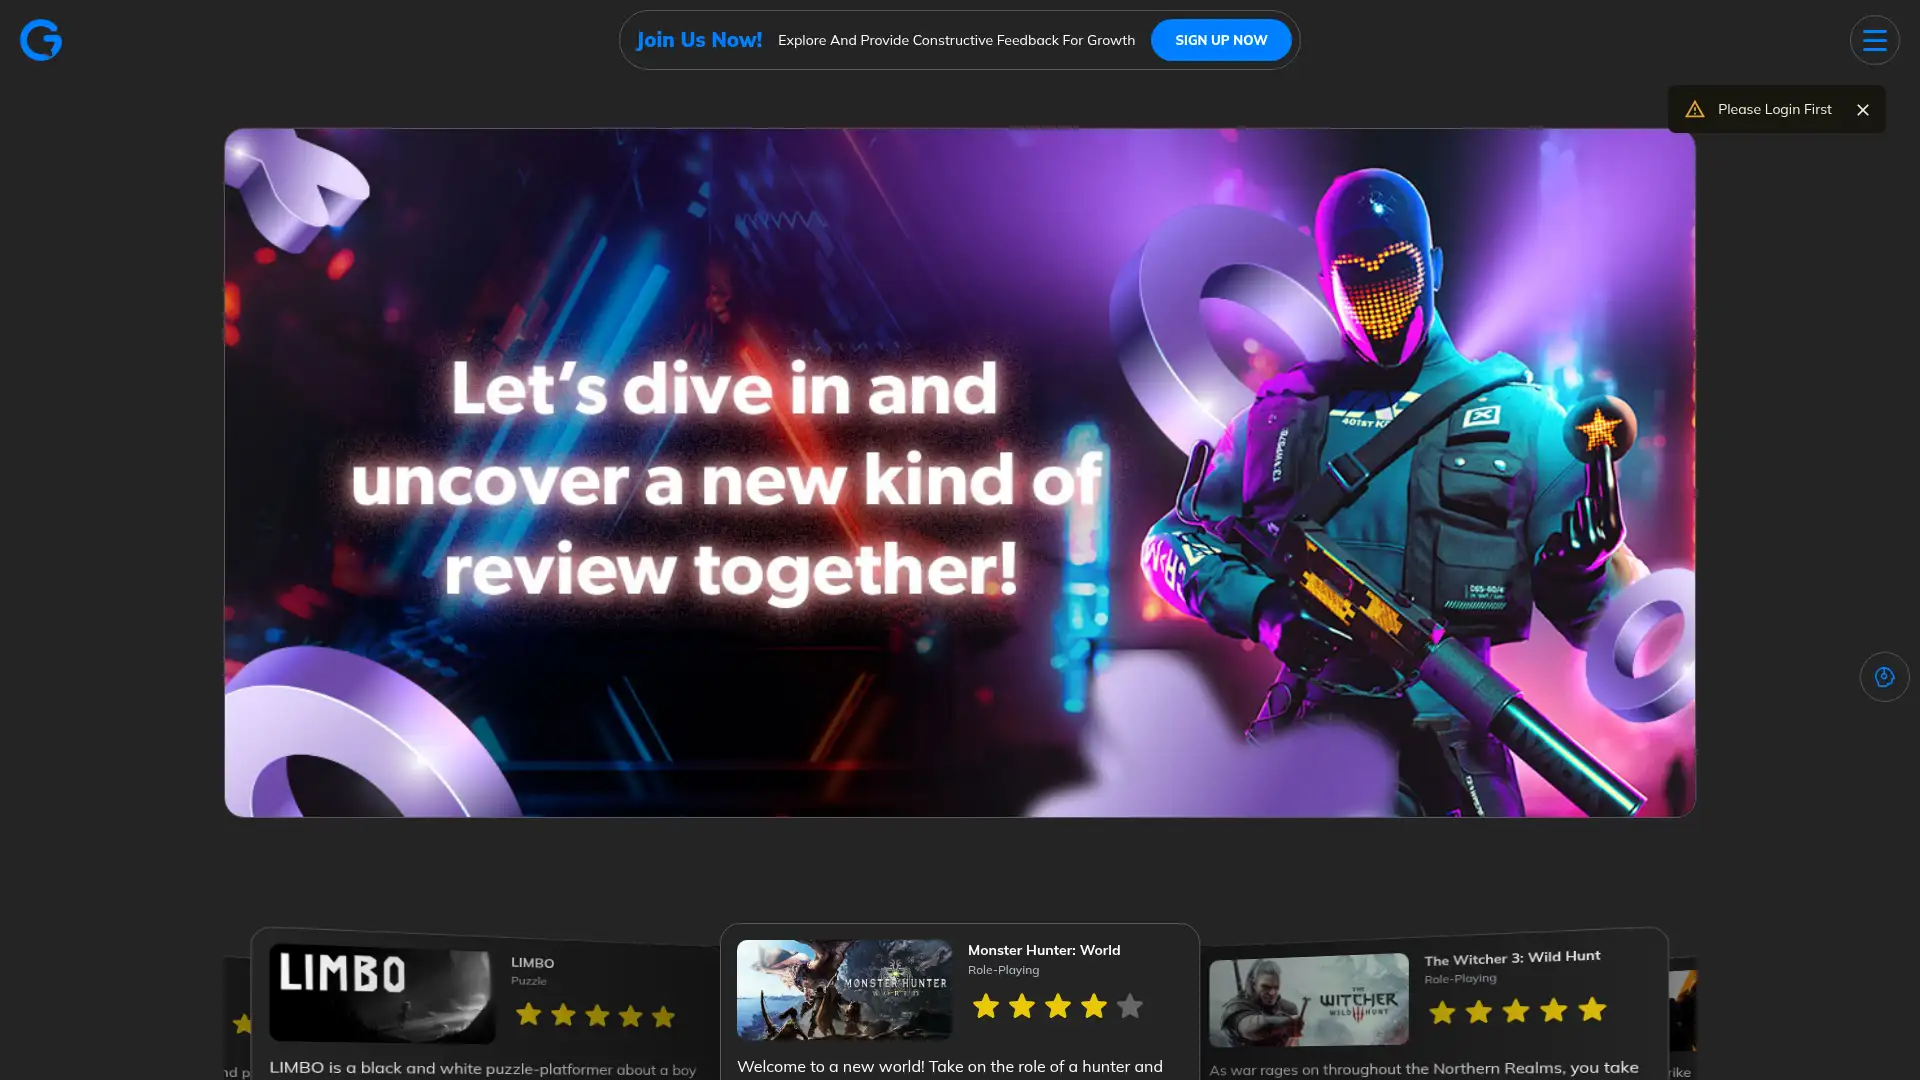Click the third star of Monster Hunter: World
Screen dimensions: 1920x1080
[x=1058, y=1006]
